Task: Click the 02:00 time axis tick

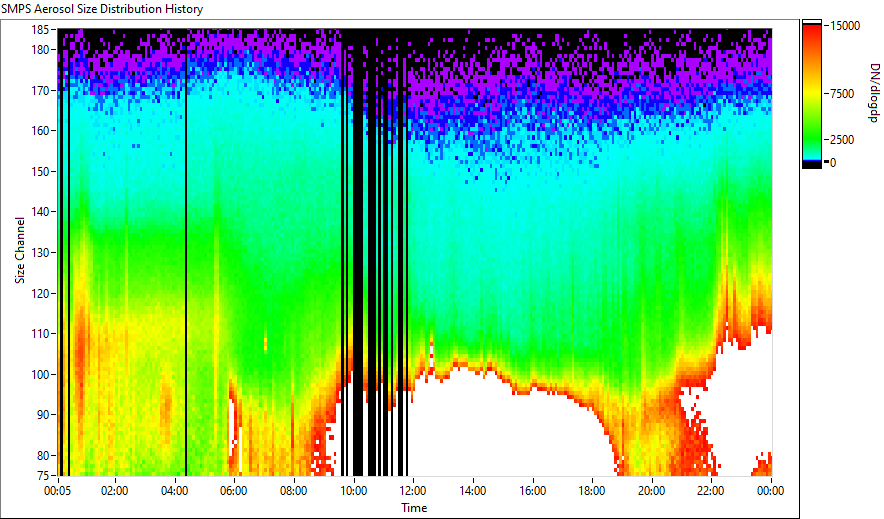Action: [114, 491]
